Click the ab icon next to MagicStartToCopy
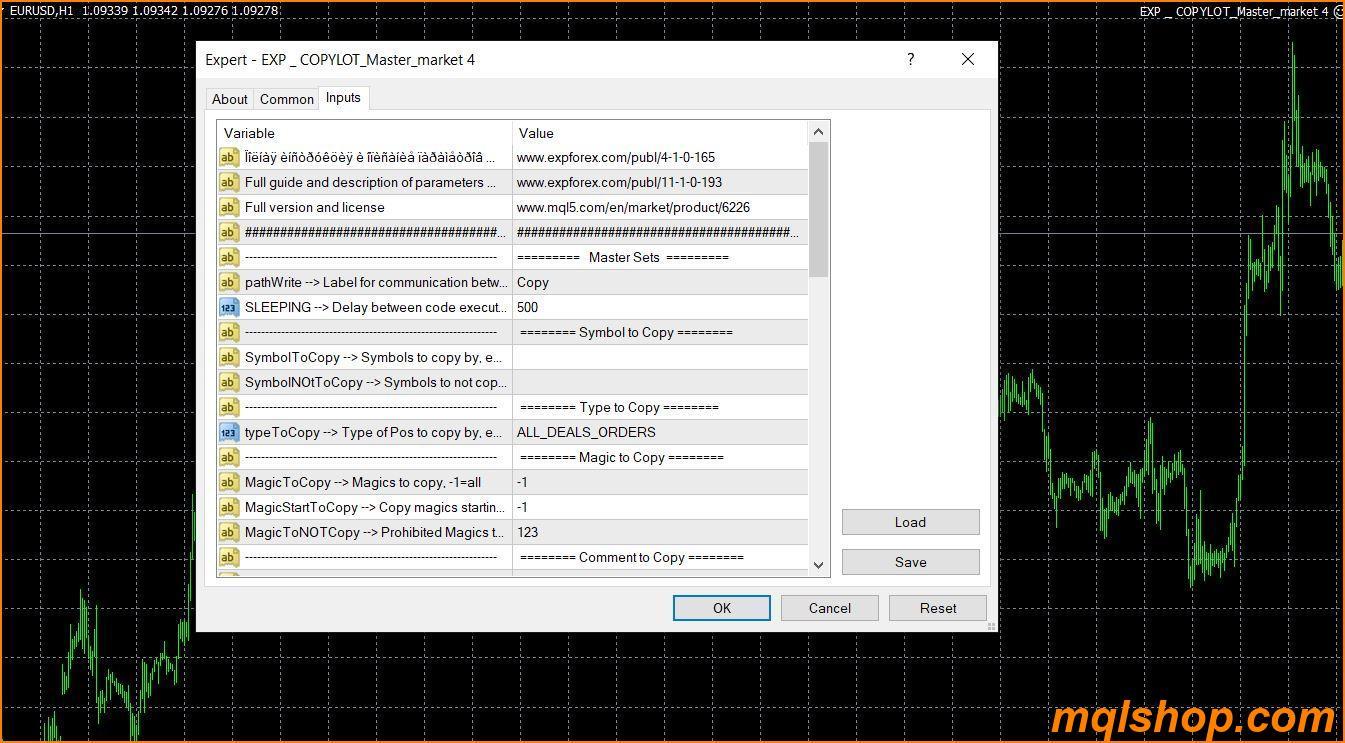 click(x=228, y=507)
